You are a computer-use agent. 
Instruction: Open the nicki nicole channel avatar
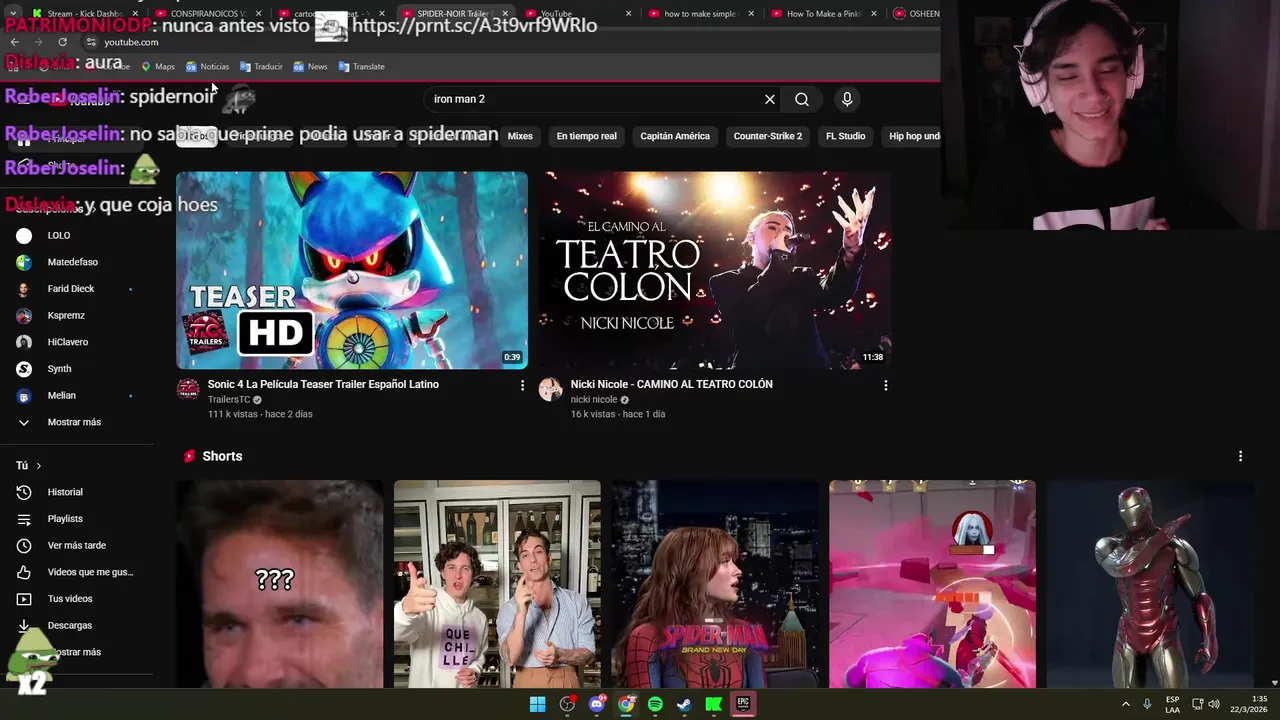coord(551,390)
